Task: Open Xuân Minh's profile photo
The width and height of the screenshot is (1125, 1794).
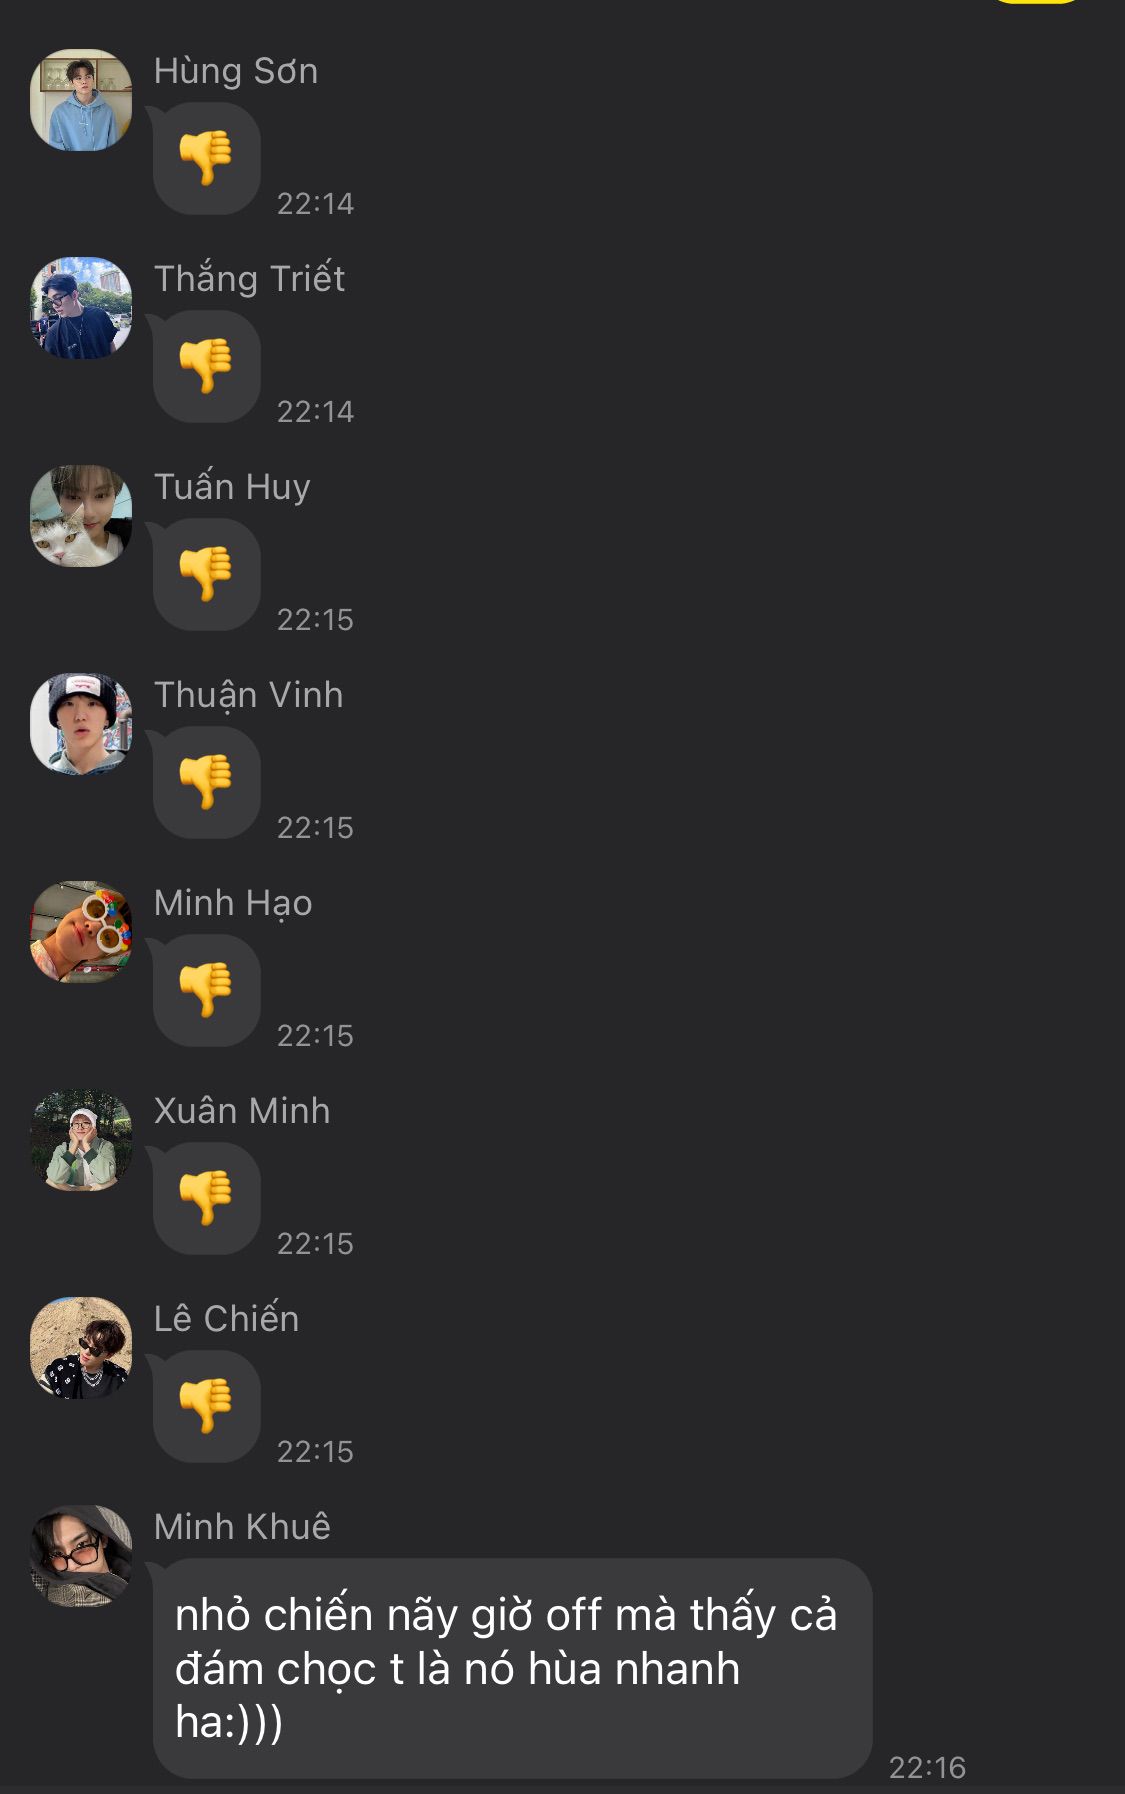Action: click(81, 1140)
